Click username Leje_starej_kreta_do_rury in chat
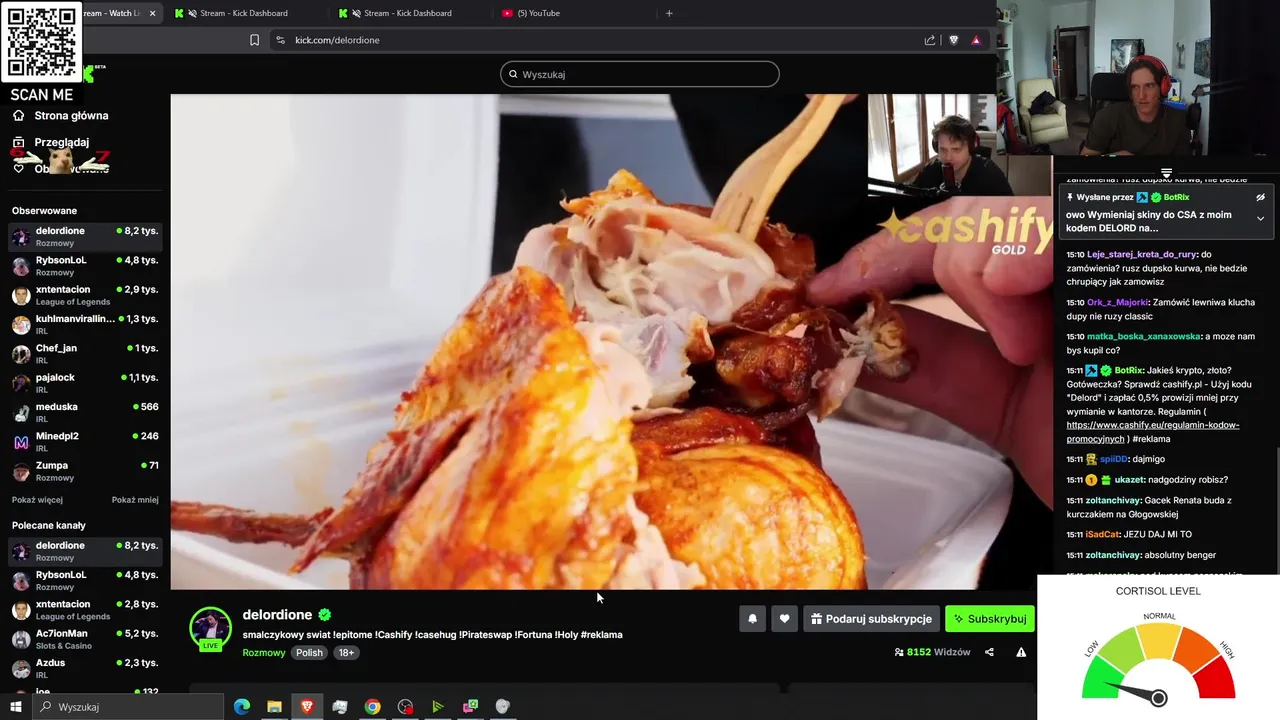This screenshot has height=720, width=1280. coord(1142,255)
